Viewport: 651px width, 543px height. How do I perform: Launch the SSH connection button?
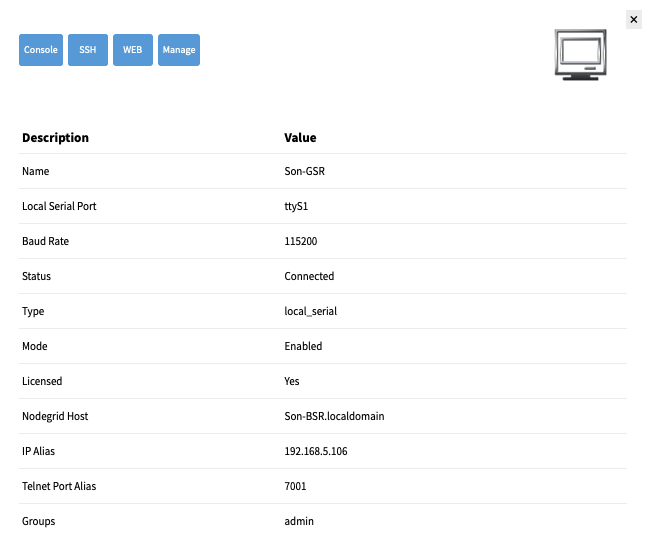88,50
